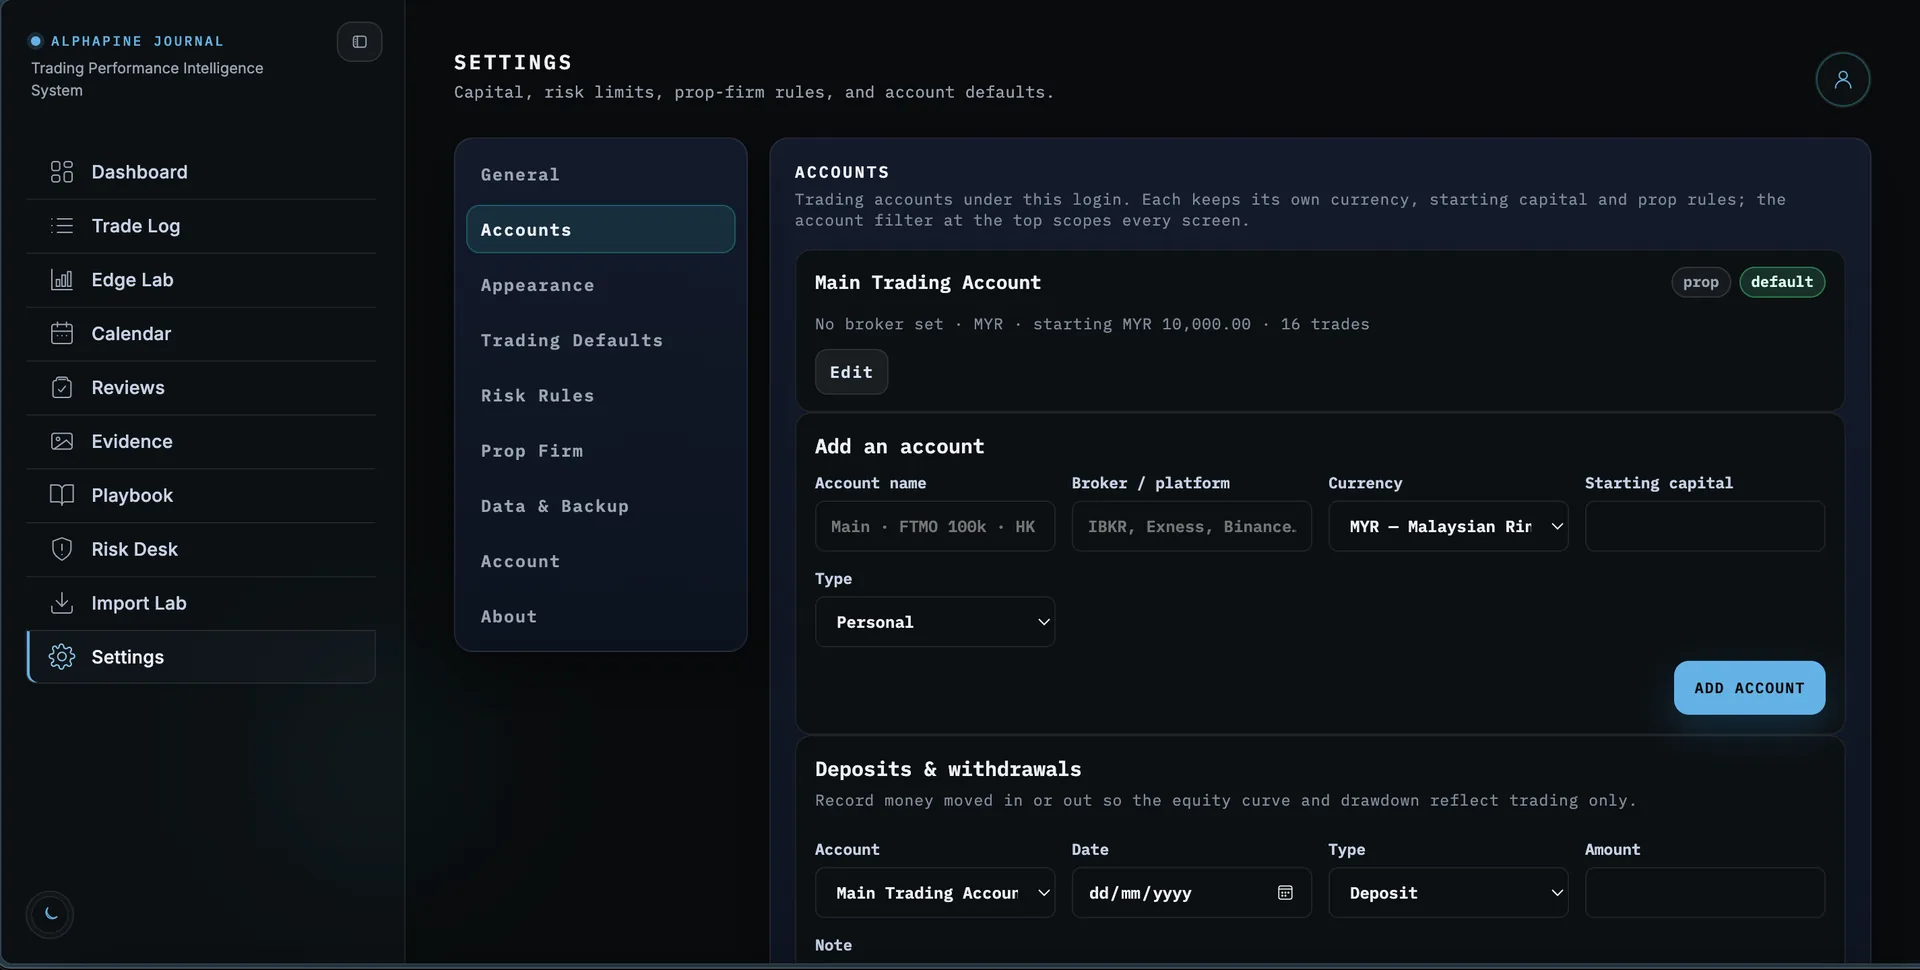The image size is (1920, 970).
Task: Click the default badge on the account
Action: click(1782, 282)
